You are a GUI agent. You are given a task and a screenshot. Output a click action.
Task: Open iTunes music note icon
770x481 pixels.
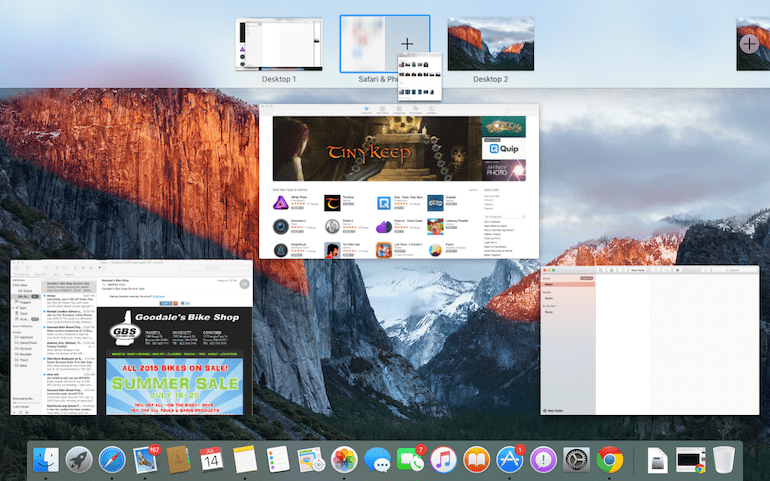pyautogui.click(x=443, y=460)
